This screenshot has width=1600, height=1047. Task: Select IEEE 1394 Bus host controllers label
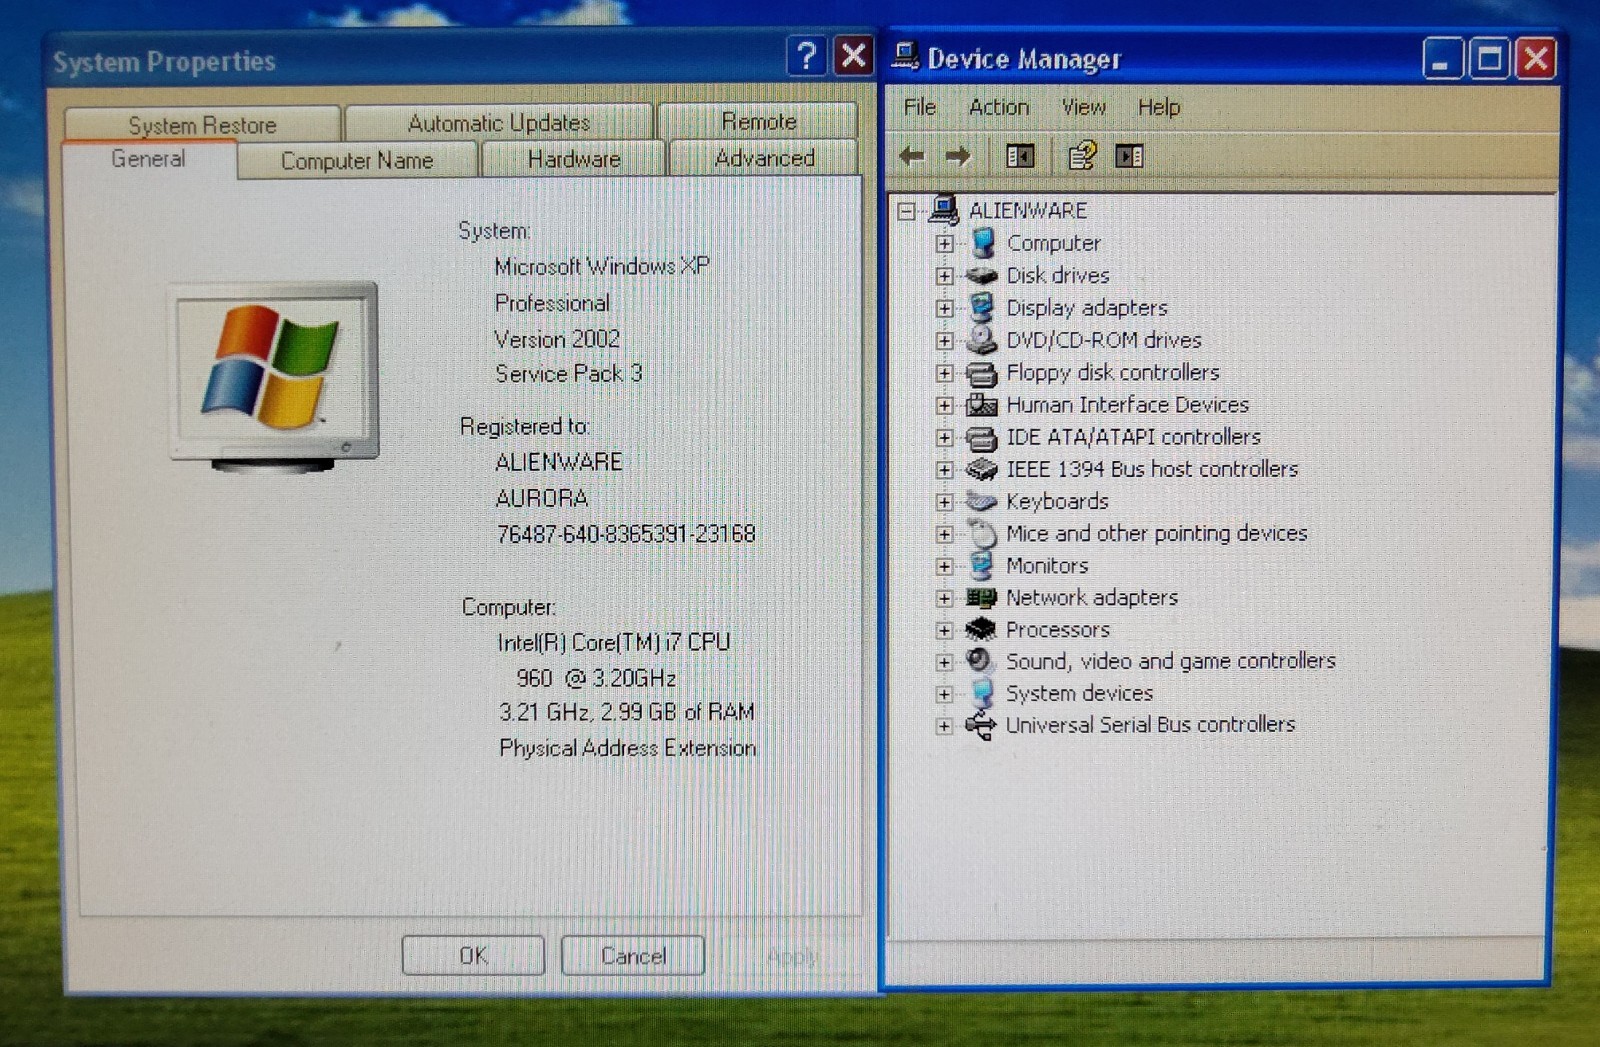click(x=1152, y=469)
